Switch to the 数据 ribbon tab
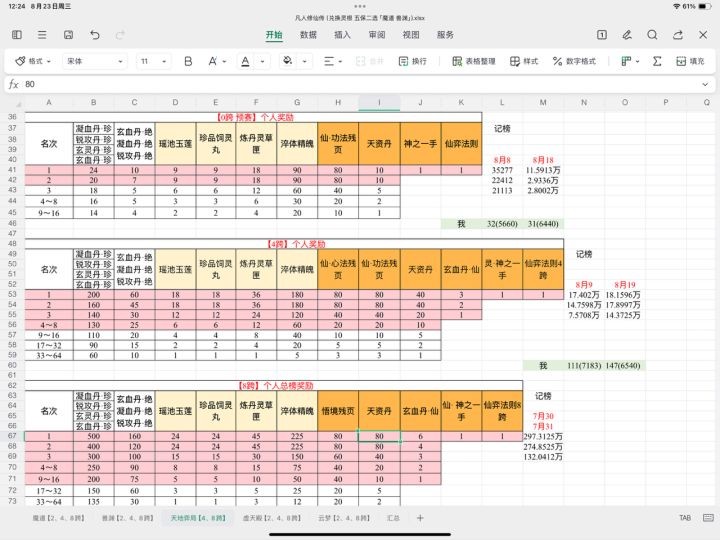This screenshot has height=540, width=720. (x=308, y=34)
